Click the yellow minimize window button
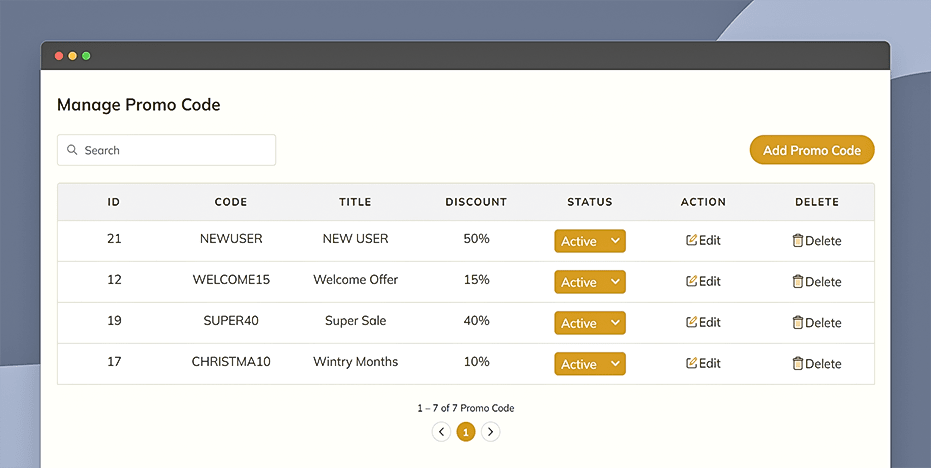The image size is (931, 468). (x=72, y=56)
